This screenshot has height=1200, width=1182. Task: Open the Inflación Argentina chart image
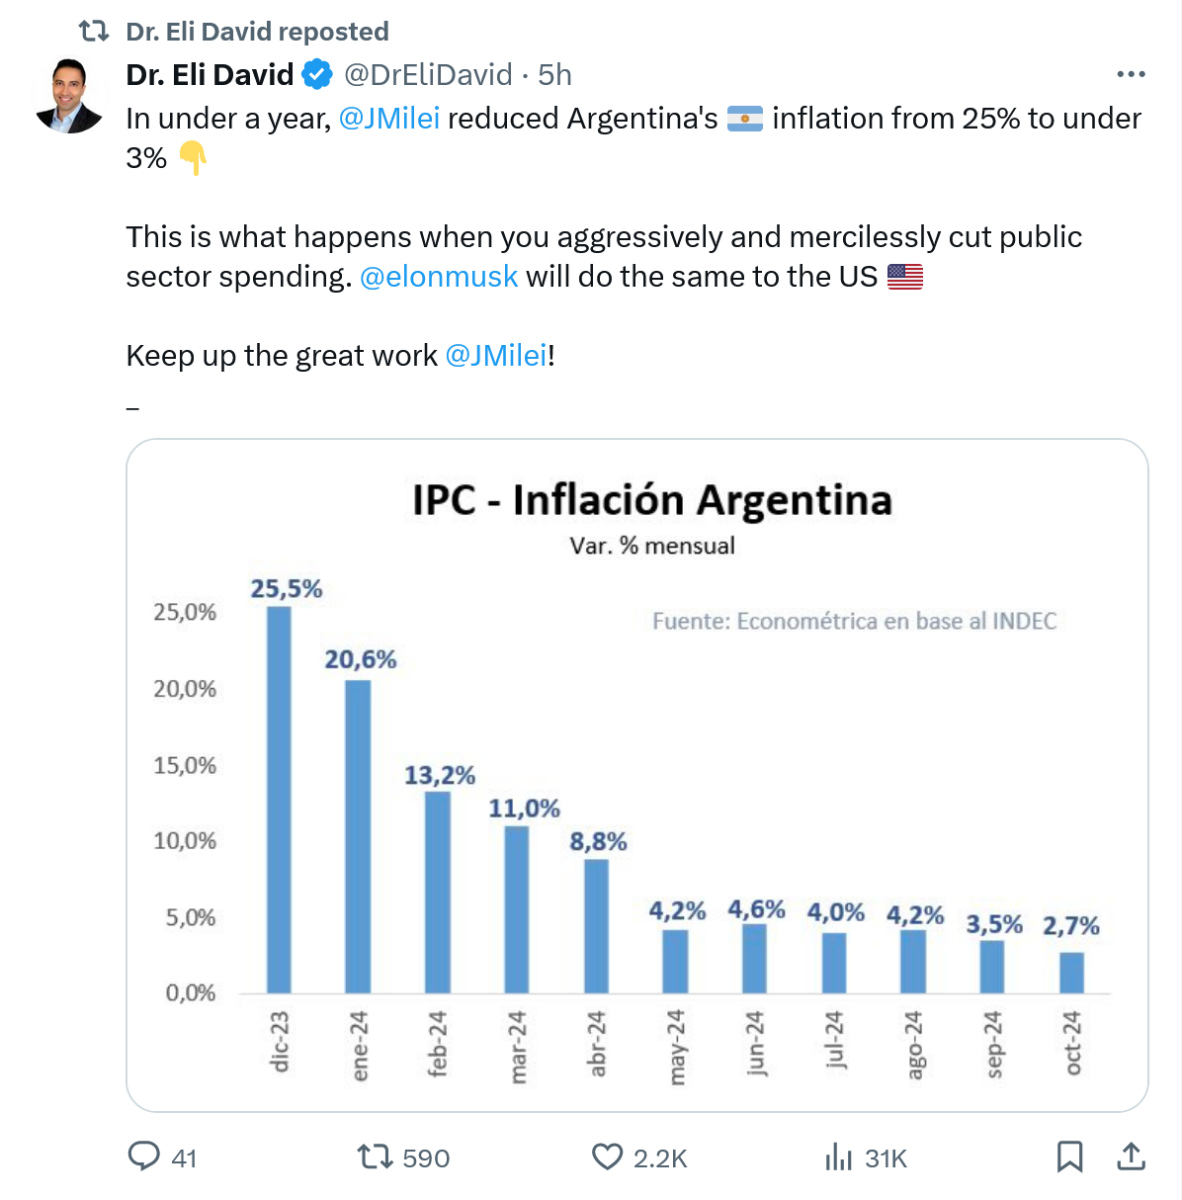[637, 775]
